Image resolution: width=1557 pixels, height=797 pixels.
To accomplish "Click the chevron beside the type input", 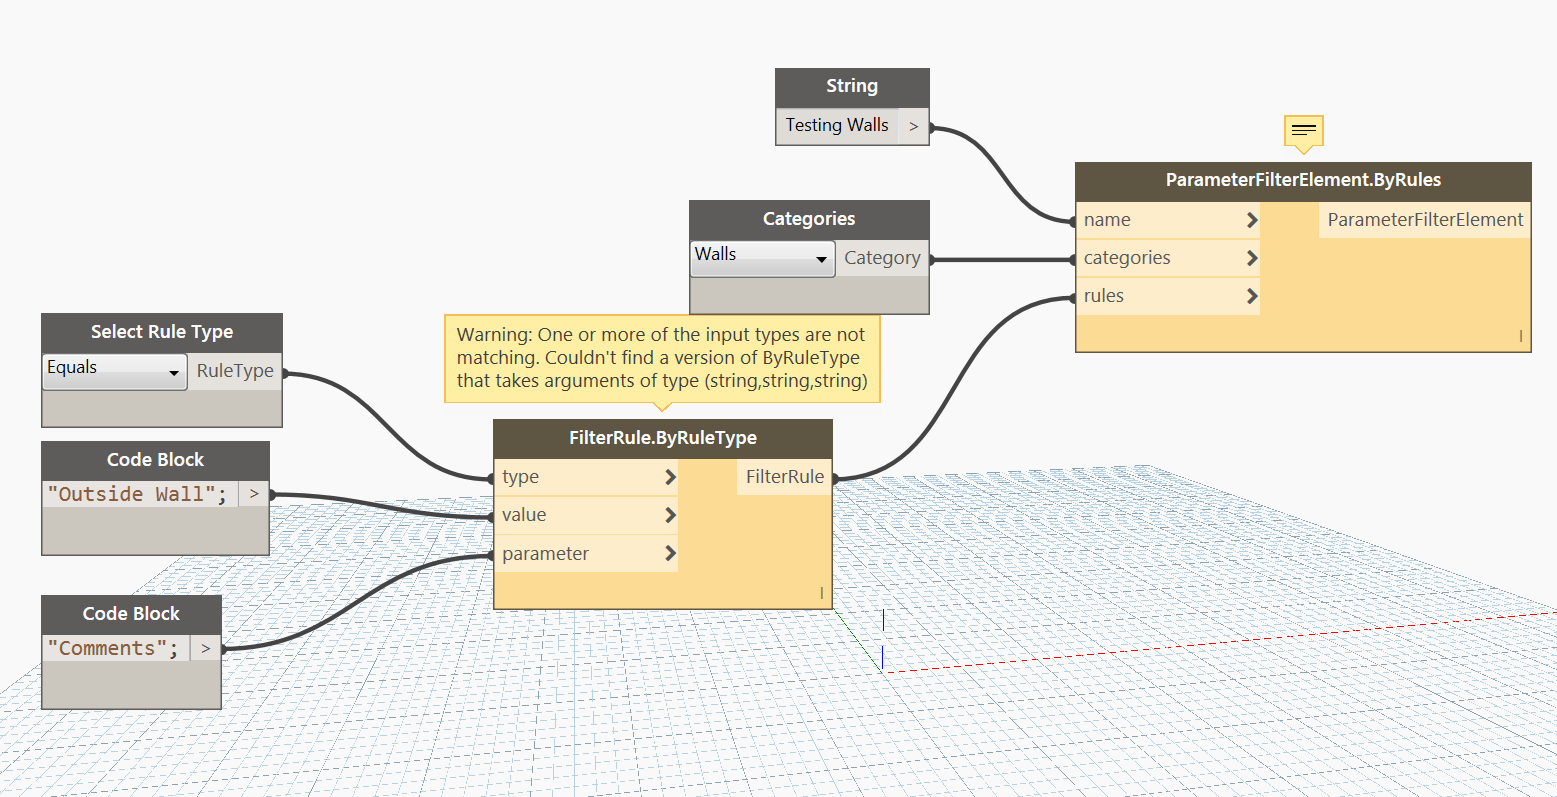I will [x=670, y=477].
